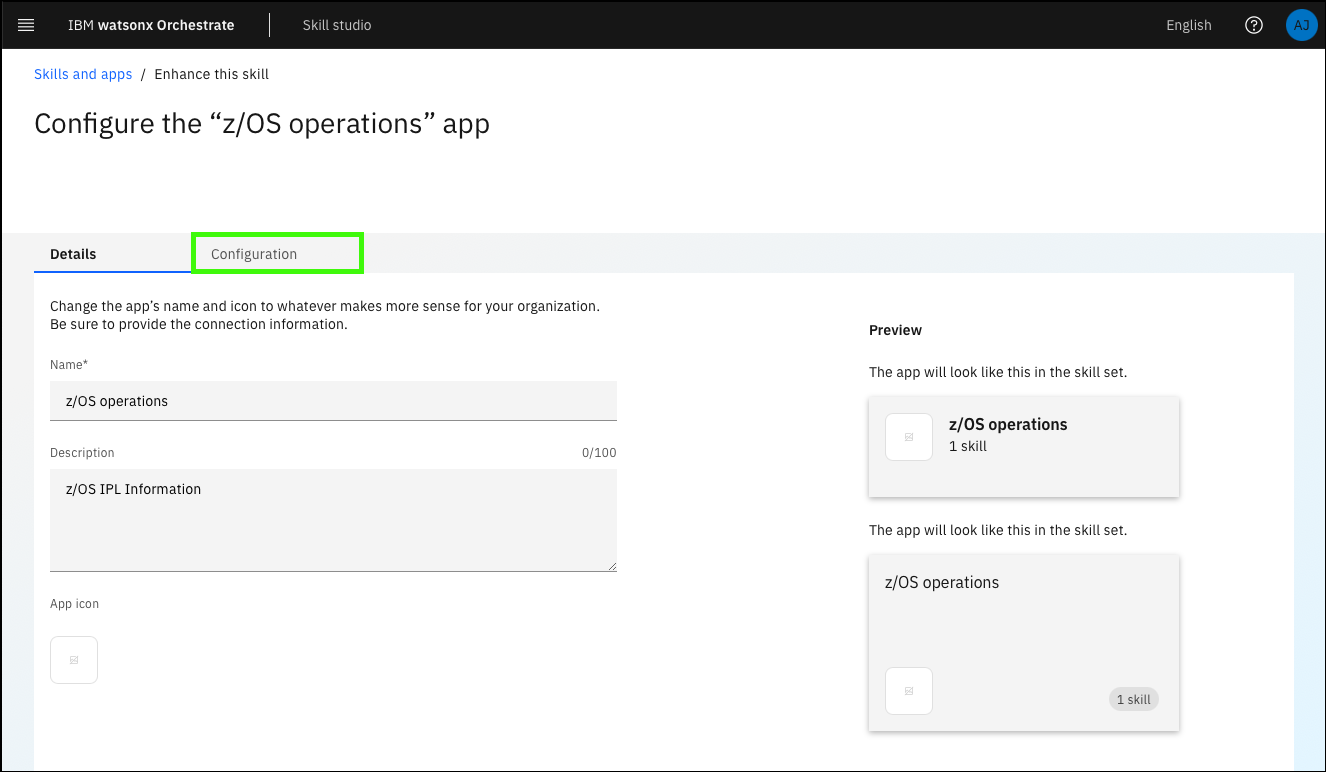This screenshot has width=1326, height=772.
Task: Click the icon in the bottom preview tile
Action: [x=909, y=691]
